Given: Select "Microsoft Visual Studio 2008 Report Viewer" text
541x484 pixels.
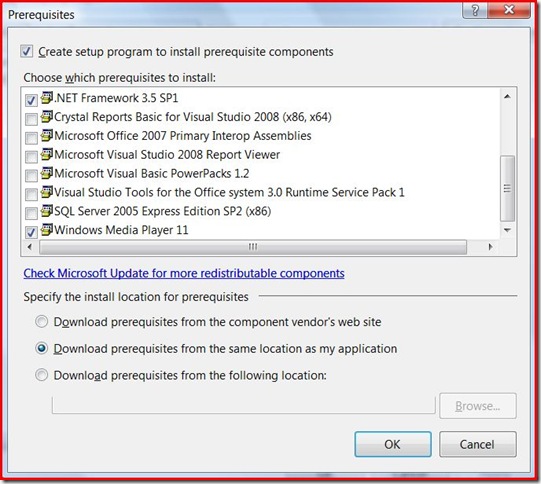Looking at the screenshot, I should (x=167, y=155).
